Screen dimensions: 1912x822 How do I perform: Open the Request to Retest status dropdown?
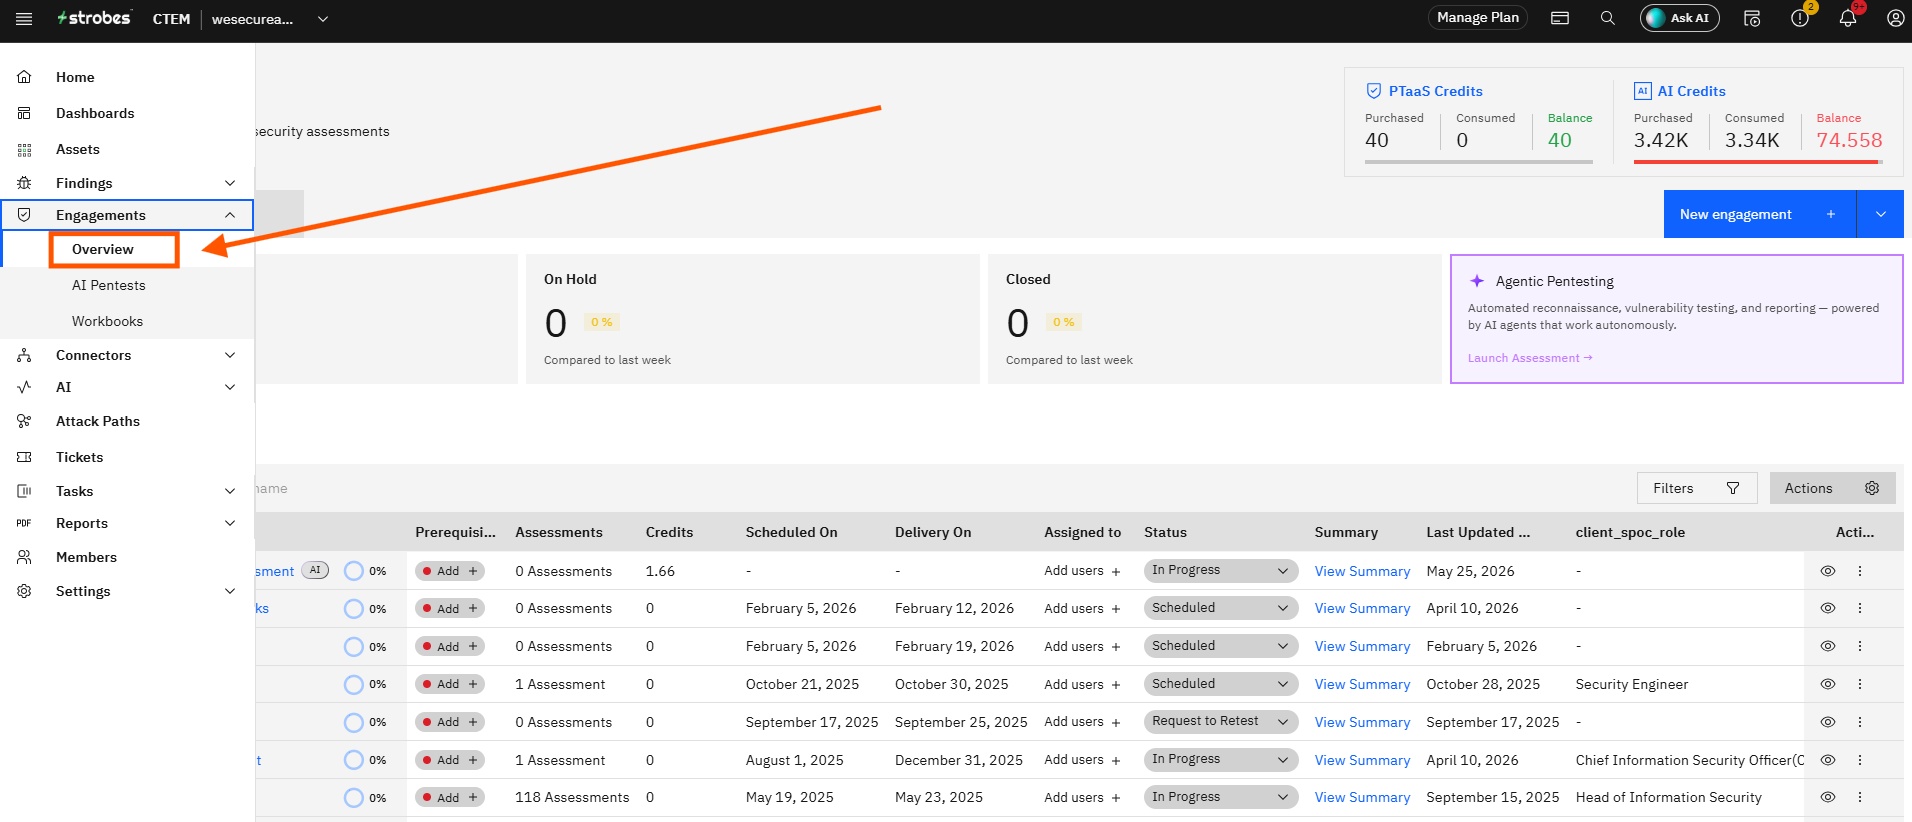point(1220,721)
